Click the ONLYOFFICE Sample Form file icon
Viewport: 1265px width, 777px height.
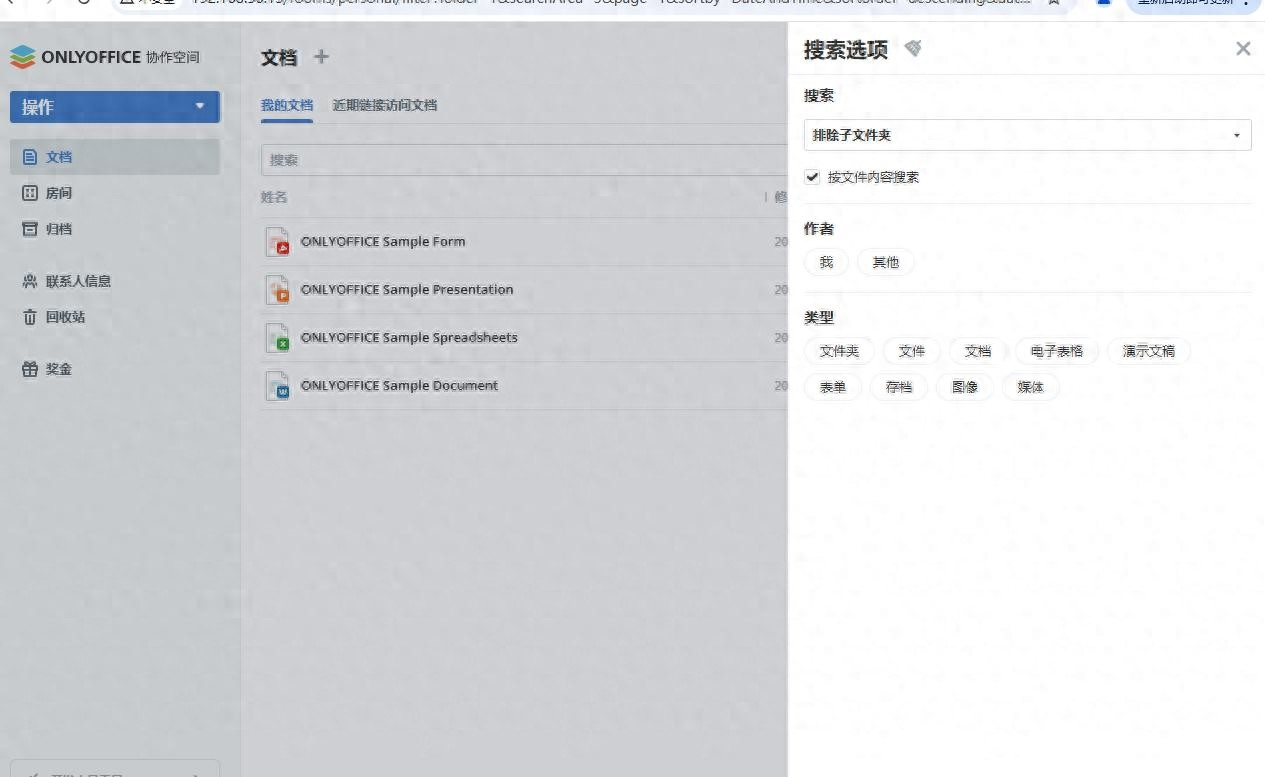tap(277, 242)
